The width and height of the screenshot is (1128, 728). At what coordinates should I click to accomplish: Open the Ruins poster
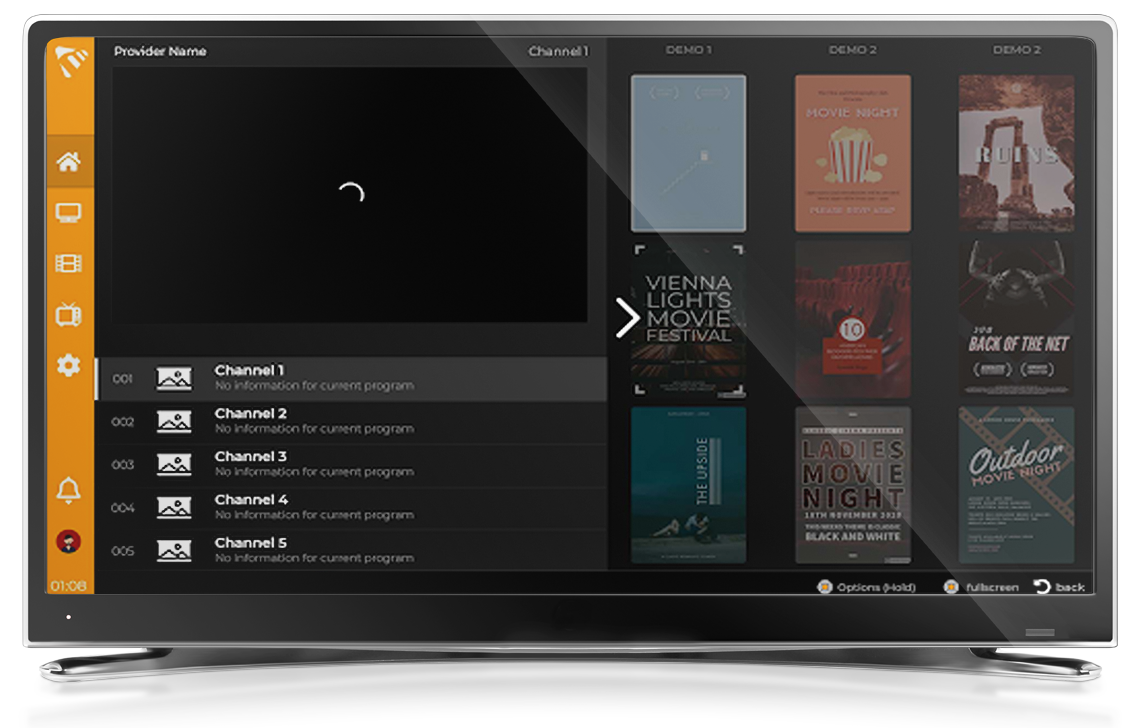click(x=1016, y=153)
